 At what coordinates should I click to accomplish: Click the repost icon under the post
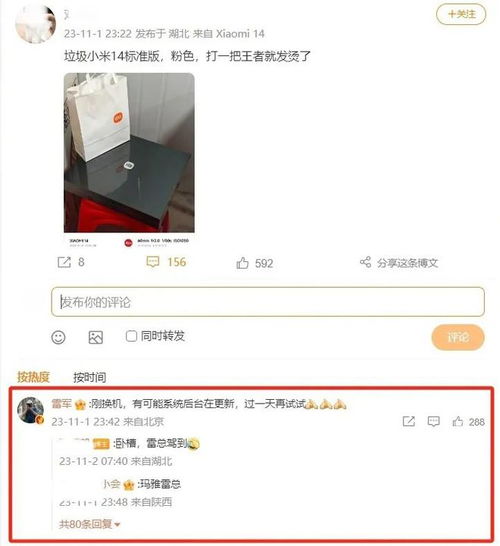click(64, 262)
